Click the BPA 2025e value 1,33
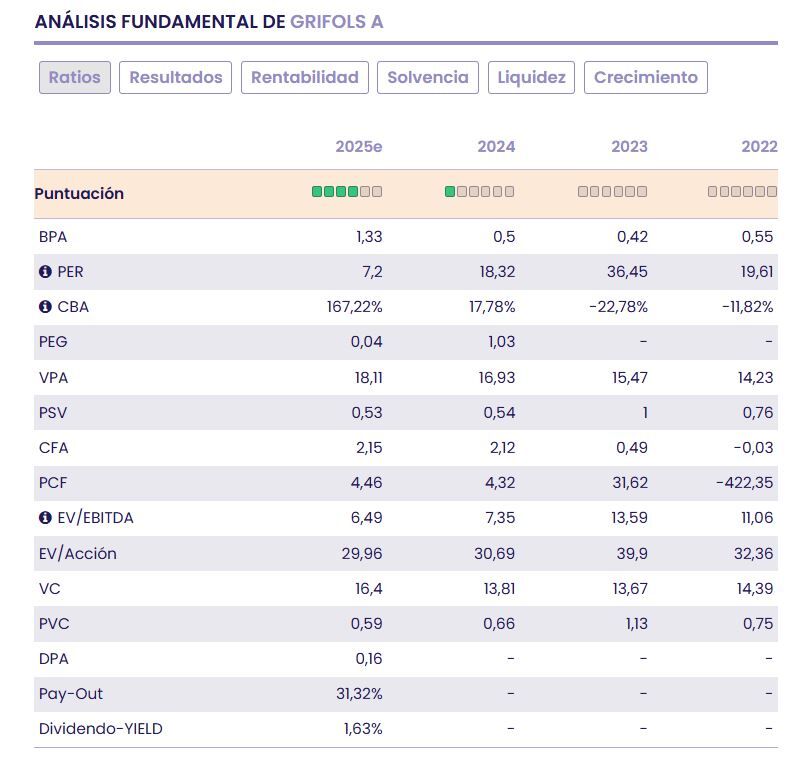Screen dimensions: 791x758 tap(369, 237)
